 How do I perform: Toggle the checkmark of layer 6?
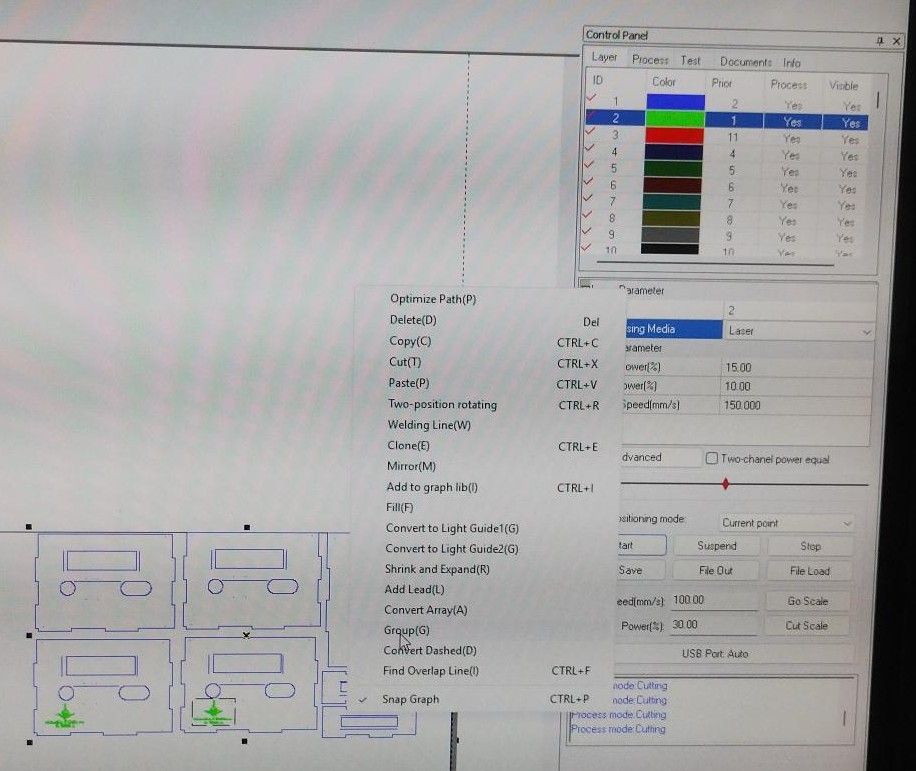(x=588, y=181)
